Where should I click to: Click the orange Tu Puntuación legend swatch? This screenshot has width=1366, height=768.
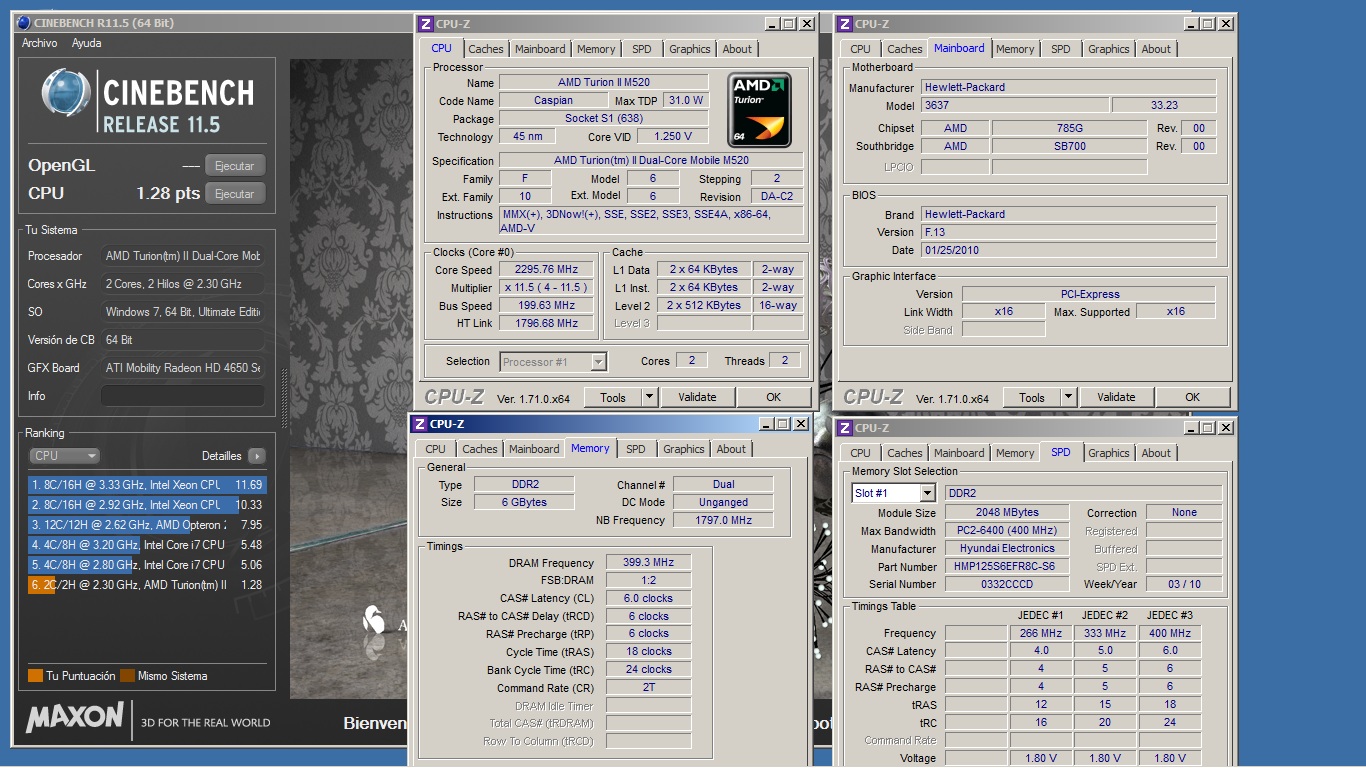35,676
